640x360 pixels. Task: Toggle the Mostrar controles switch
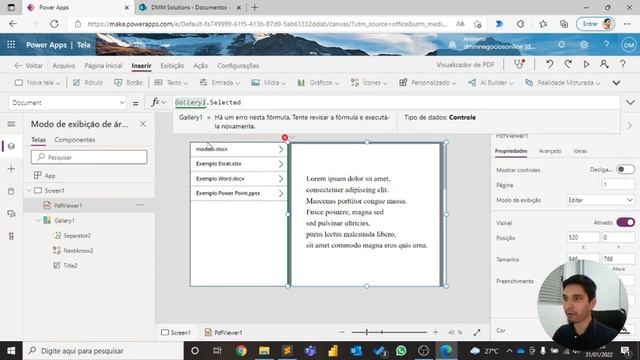[625, 169]
